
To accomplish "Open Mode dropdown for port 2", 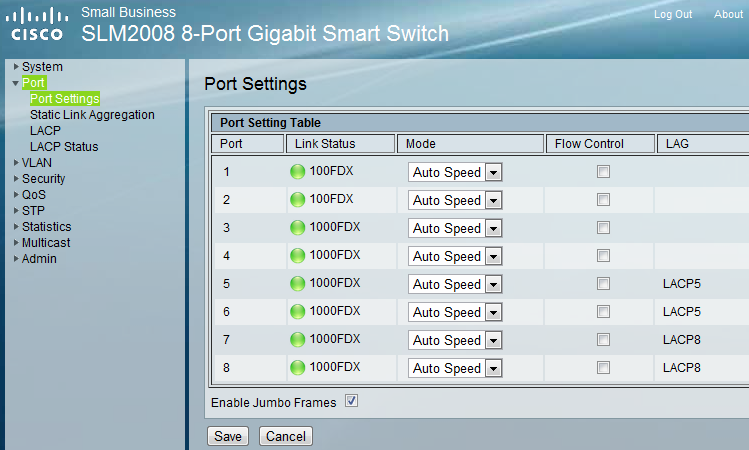I will pos(455,200).
